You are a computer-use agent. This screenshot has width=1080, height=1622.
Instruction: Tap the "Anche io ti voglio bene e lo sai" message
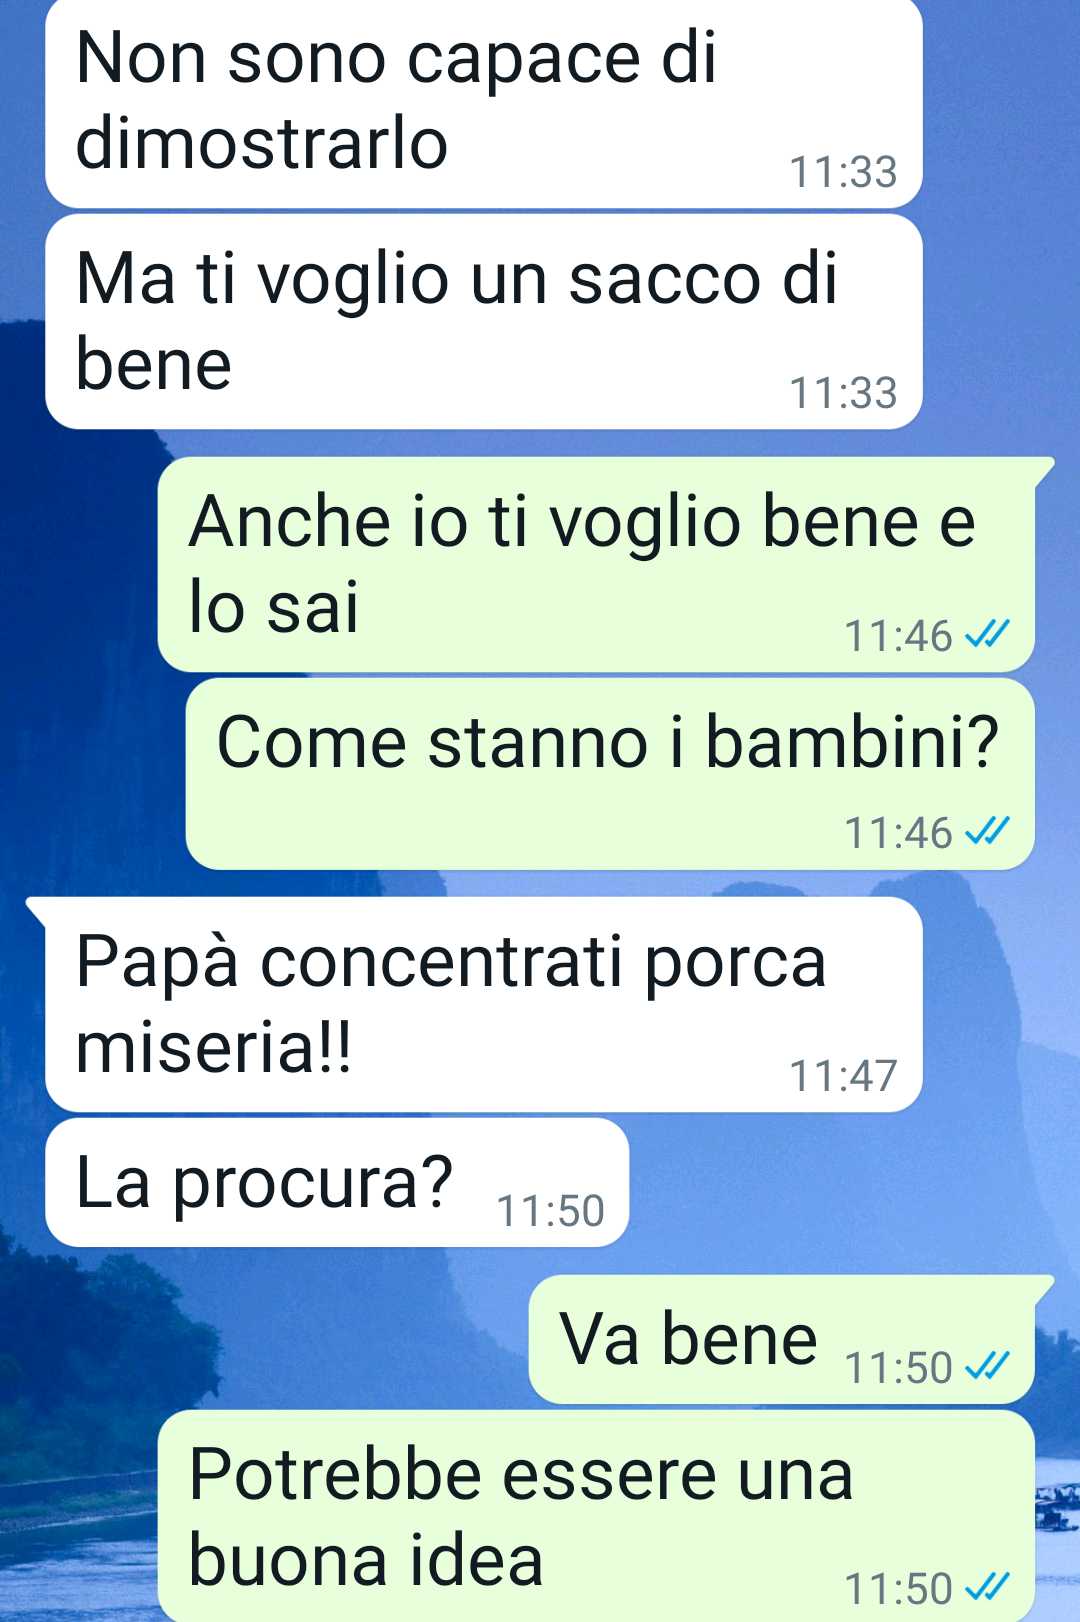tap(596, 564)
